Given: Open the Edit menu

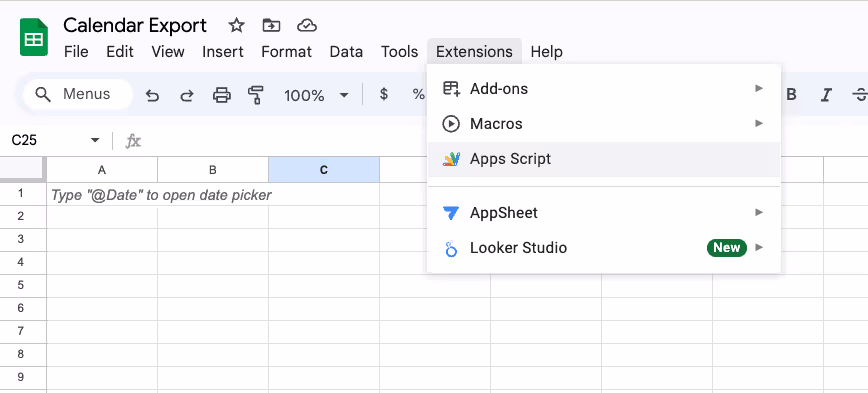Looking at the screenshot, I should [x=120, y=52].
